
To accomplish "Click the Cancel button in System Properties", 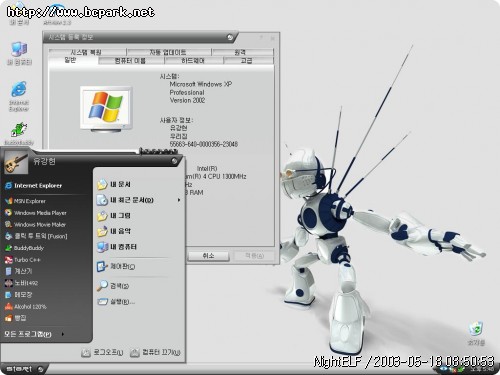I will click(209, 256).
